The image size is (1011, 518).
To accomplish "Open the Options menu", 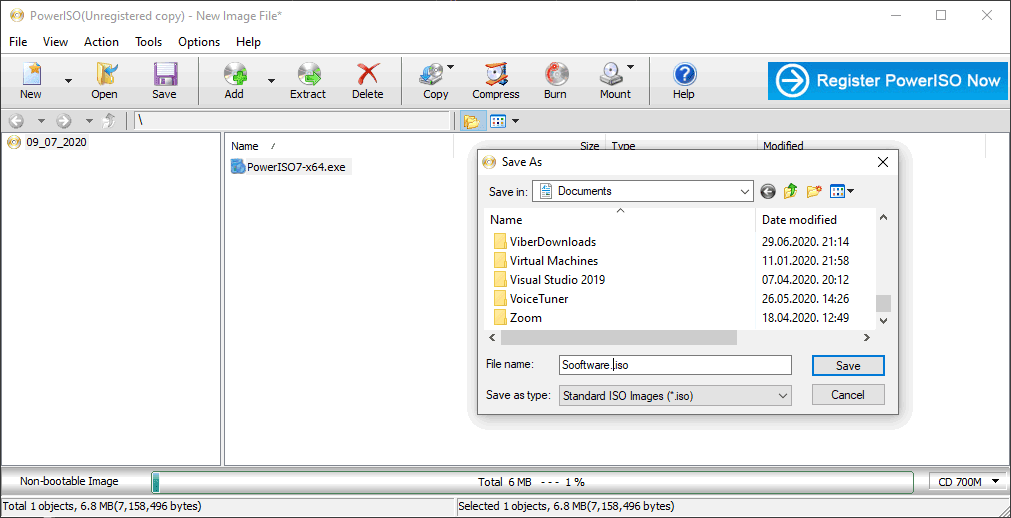I will (x=199, y=42).
